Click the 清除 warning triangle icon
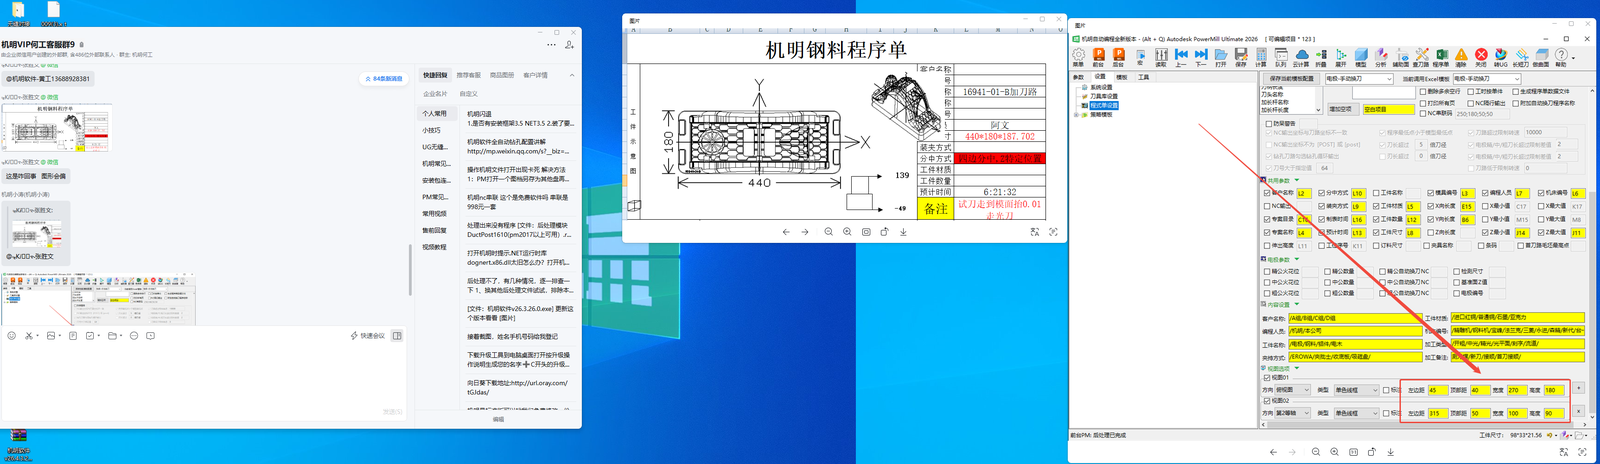 (1461, 56)
